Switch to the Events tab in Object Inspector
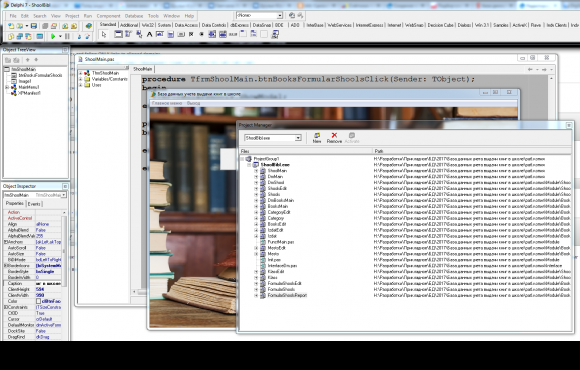The image size is (580, 370). (34, 204)
